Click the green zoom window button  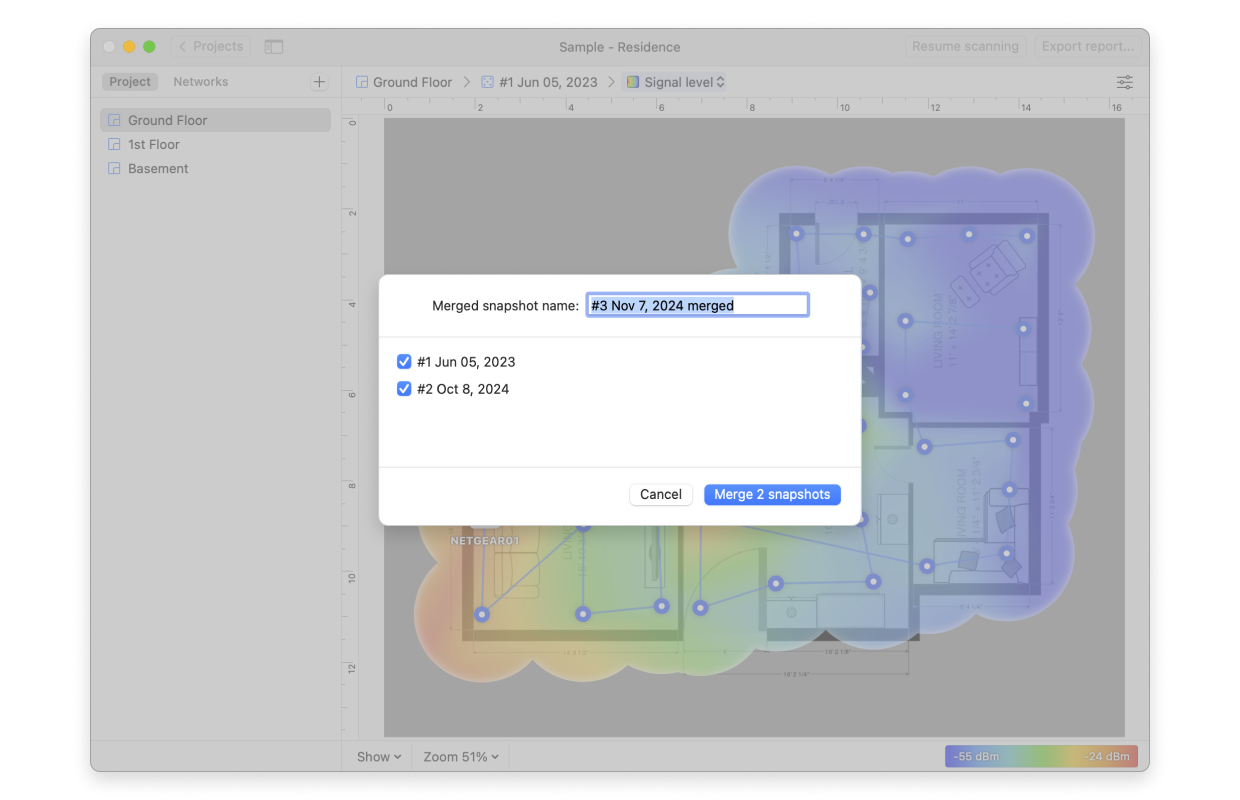149,47
